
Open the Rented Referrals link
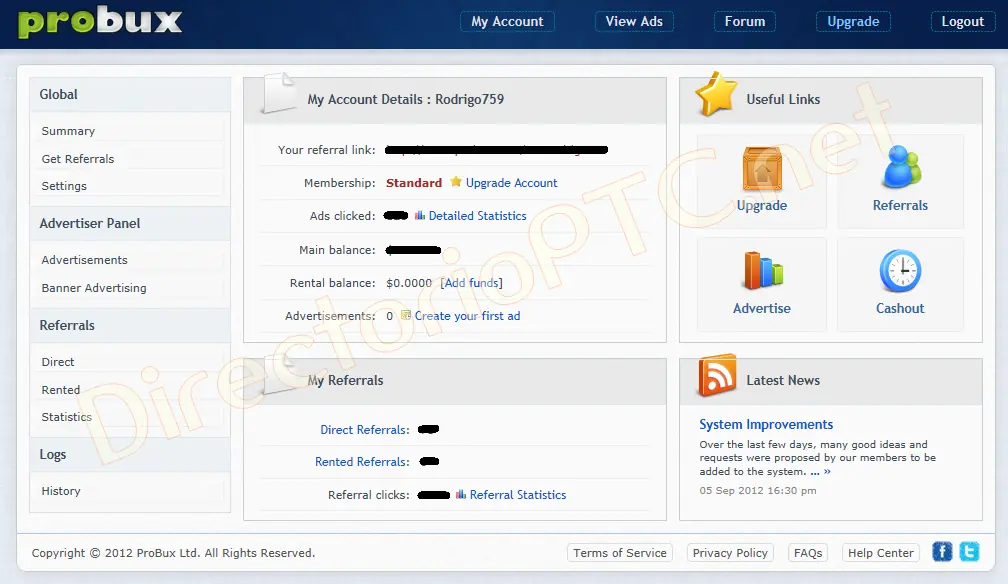(361, 462)
